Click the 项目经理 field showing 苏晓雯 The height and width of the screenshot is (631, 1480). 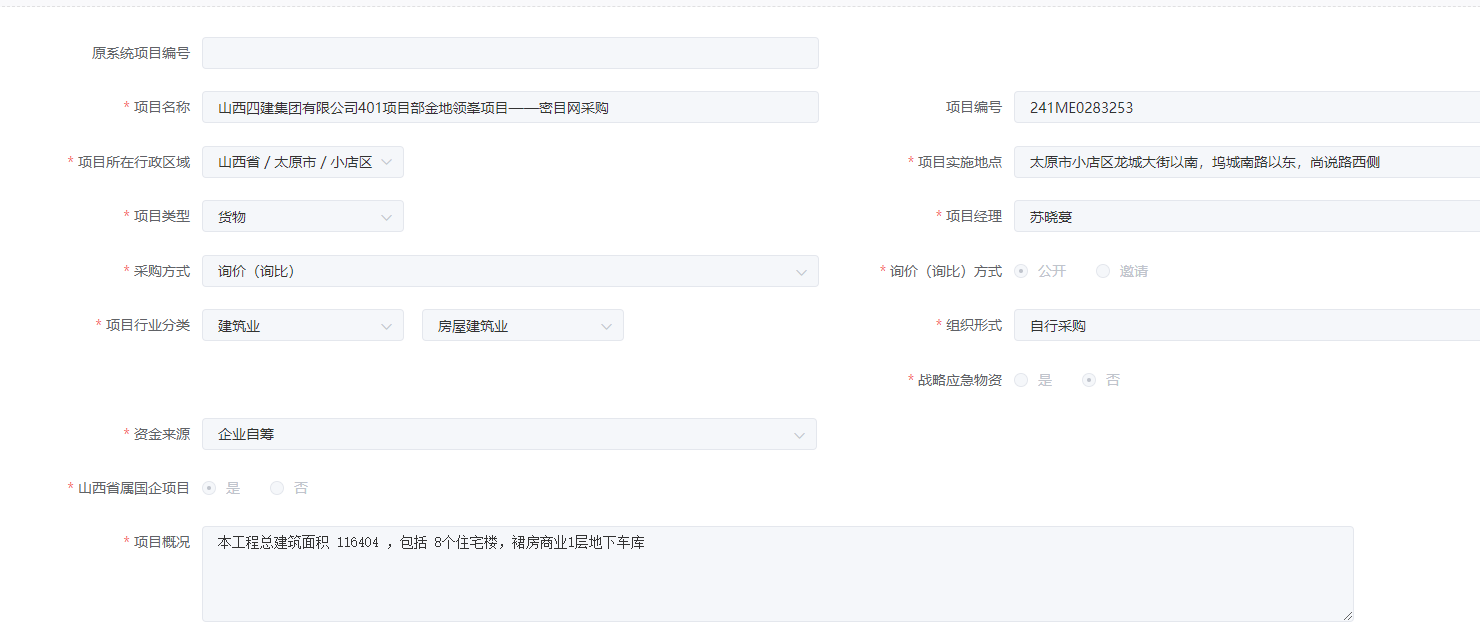(x=1247, y=216)
